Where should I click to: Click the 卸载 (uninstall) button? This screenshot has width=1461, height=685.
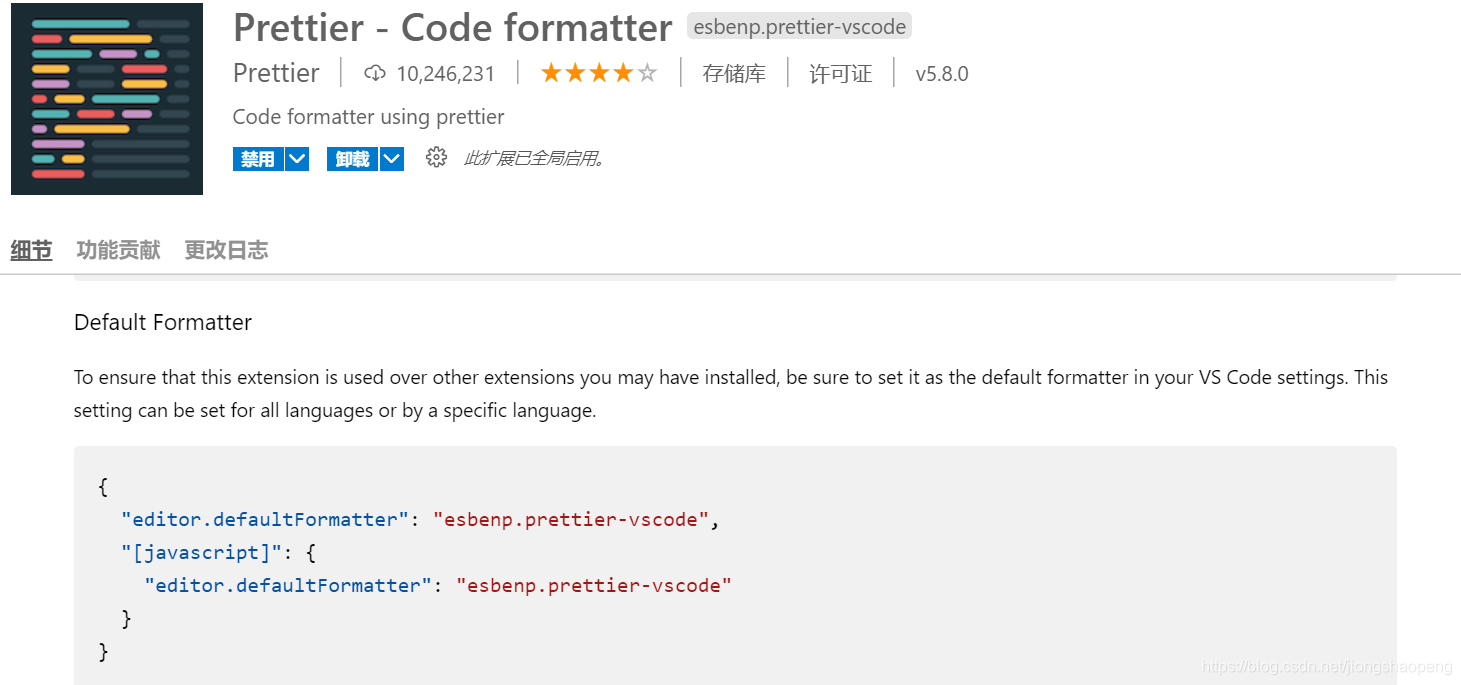coord(352,159)
